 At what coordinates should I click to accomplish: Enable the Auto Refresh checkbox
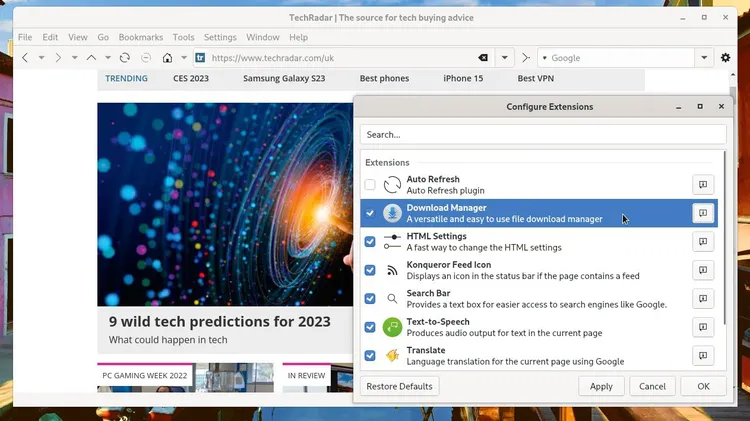[370, 185]
